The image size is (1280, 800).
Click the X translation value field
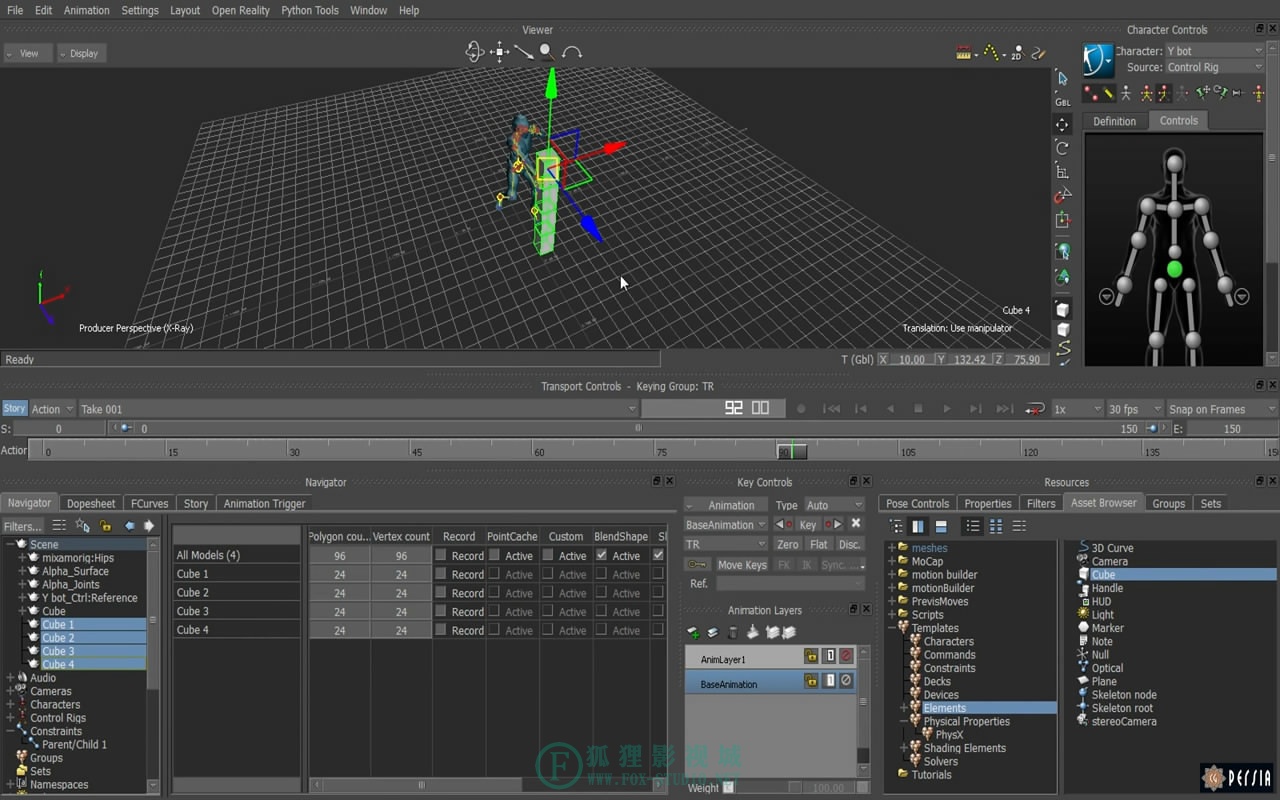911,359
